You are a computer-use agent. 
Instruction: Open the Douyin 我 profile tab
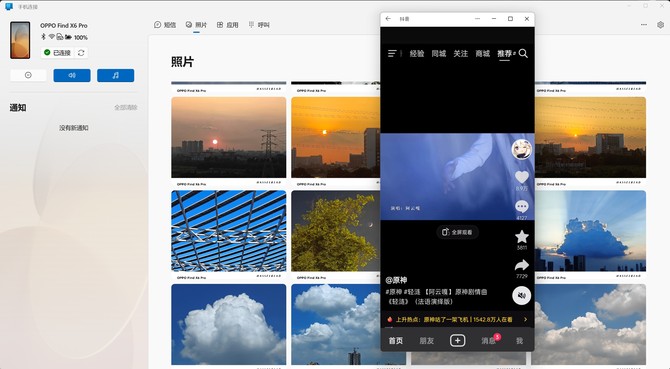coord(519,340)
